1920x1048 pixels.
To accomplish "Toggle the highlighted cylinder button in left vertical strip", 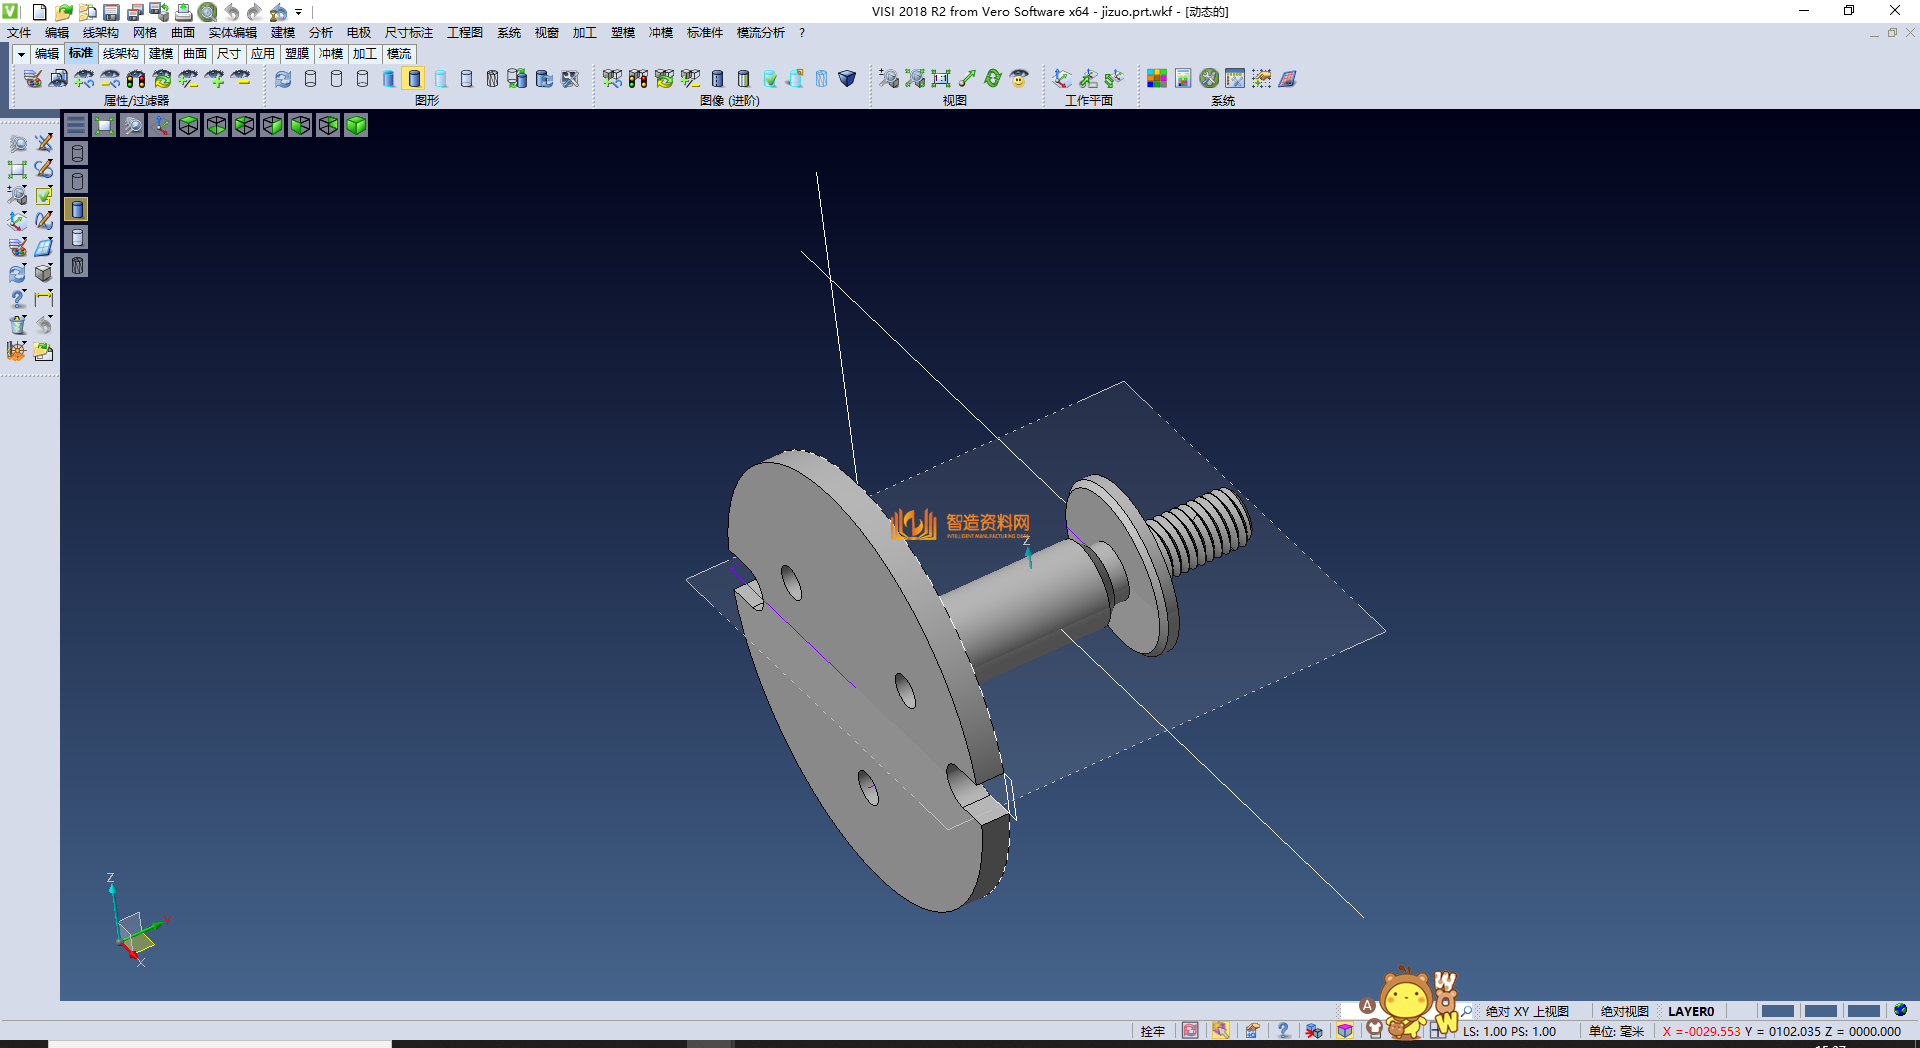I will click(x=77, y=209).
